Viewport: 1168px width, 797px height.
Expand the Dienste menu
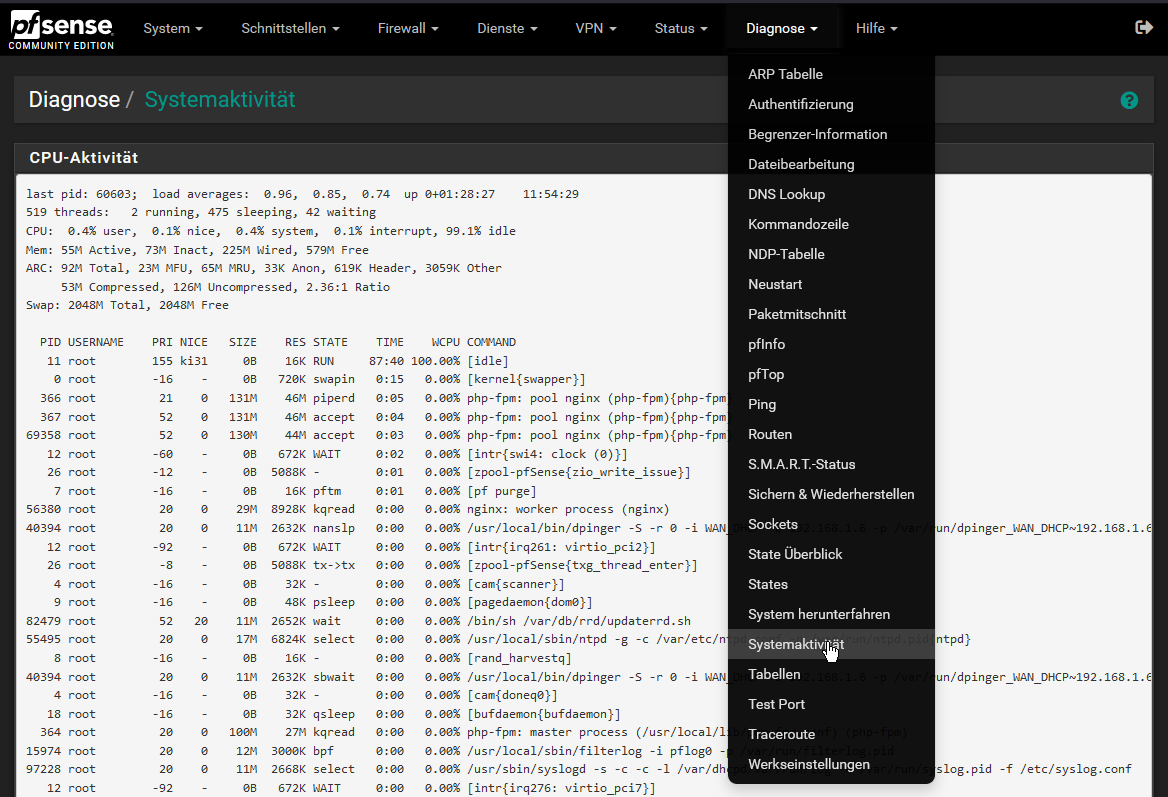507,28
